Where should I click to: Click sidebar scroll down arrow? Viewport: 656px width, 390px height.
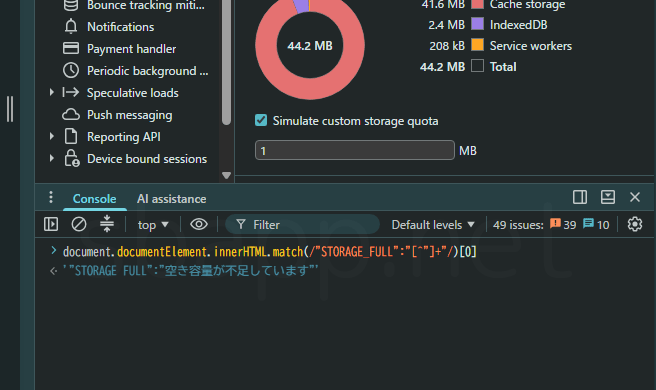point(226,175)
